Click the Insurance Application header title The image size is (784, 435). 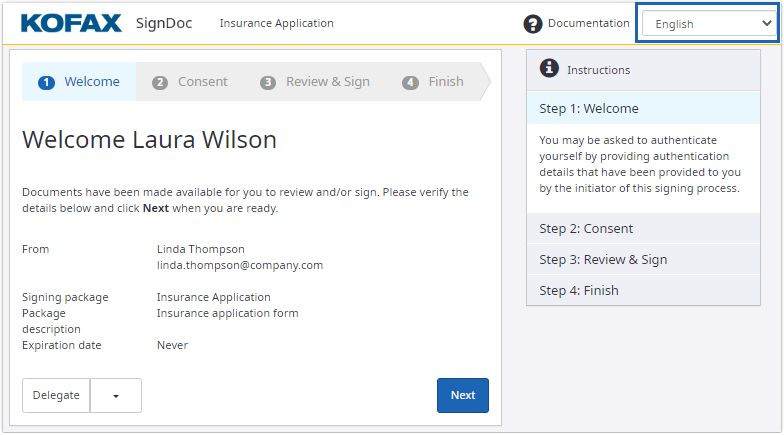[277, 24]
